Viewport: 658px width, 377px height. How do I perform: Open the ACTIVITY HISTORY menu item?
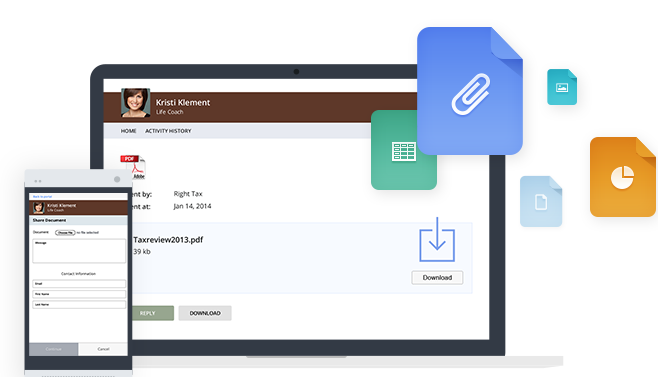(168, 131)
